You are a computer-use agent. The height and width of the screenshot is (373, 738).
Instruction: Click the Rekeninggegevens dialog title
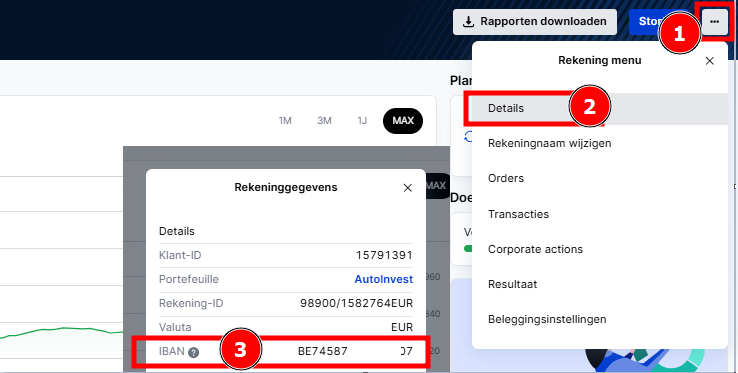click(x=286, y=187)
